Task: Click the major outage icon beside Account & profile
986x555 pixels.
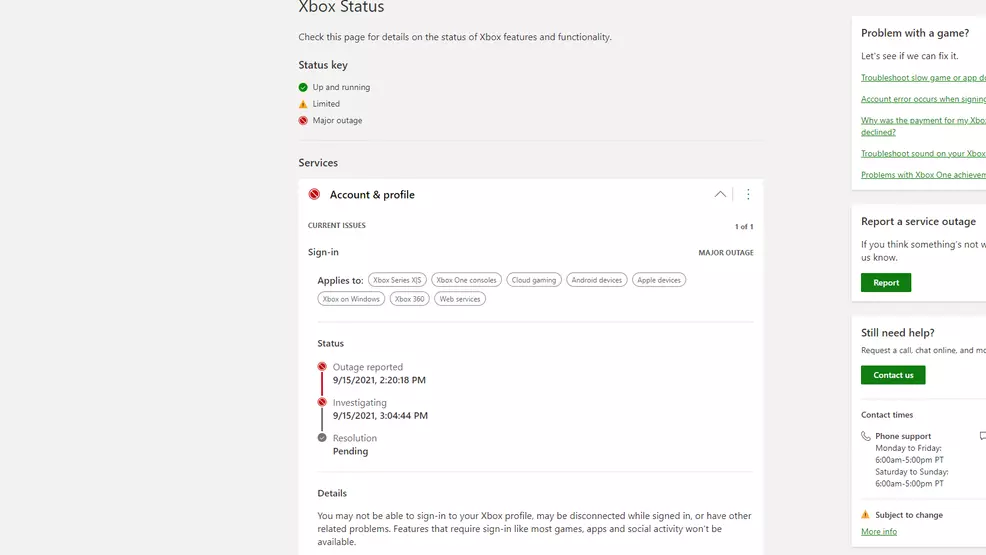Action: point(314,194)
